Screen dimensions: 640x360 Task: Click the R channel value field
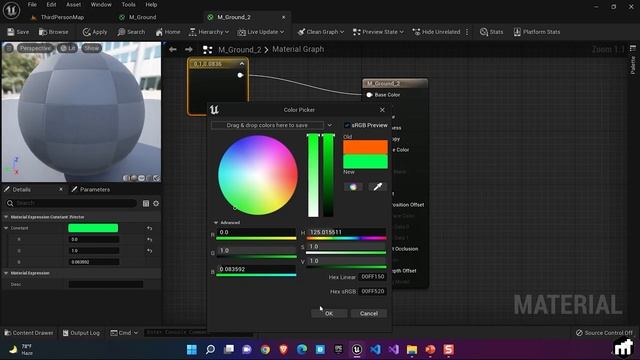click(x=256, y=232)
